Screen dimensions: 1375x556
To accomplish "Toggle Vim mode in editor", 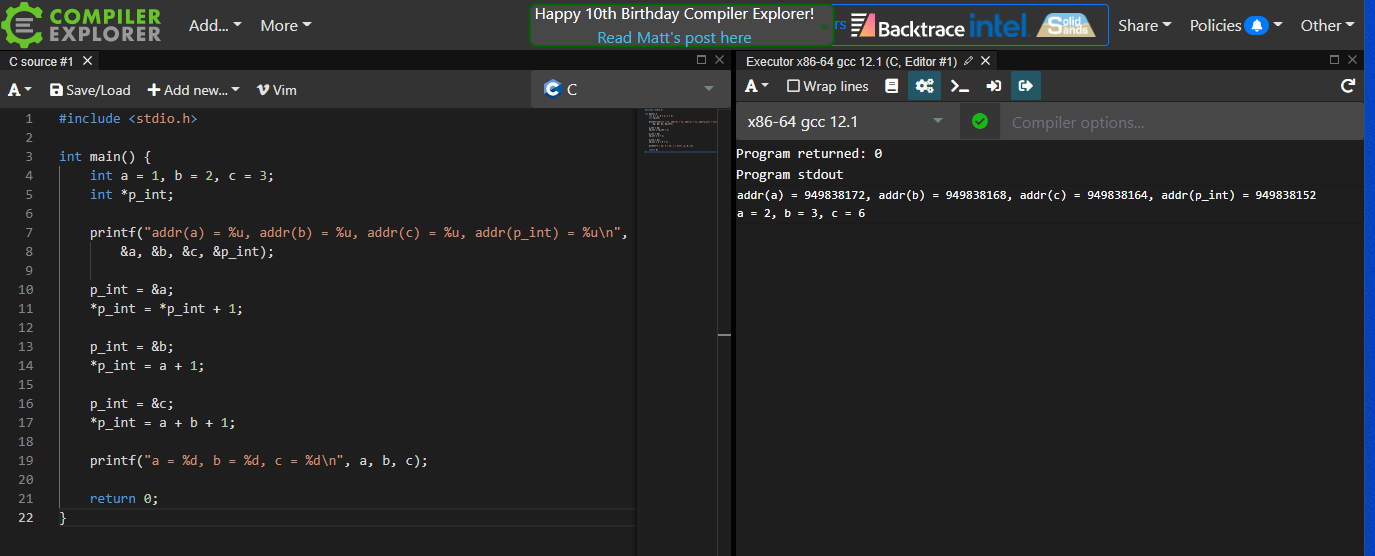I will coord(277,90).
